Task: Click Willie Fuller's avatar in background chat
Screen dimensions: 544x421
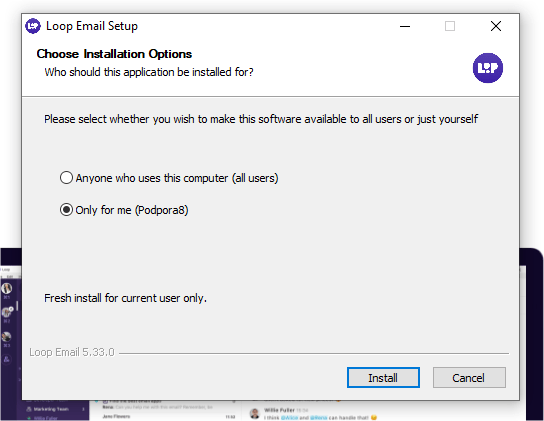Action: coord(255,414)
